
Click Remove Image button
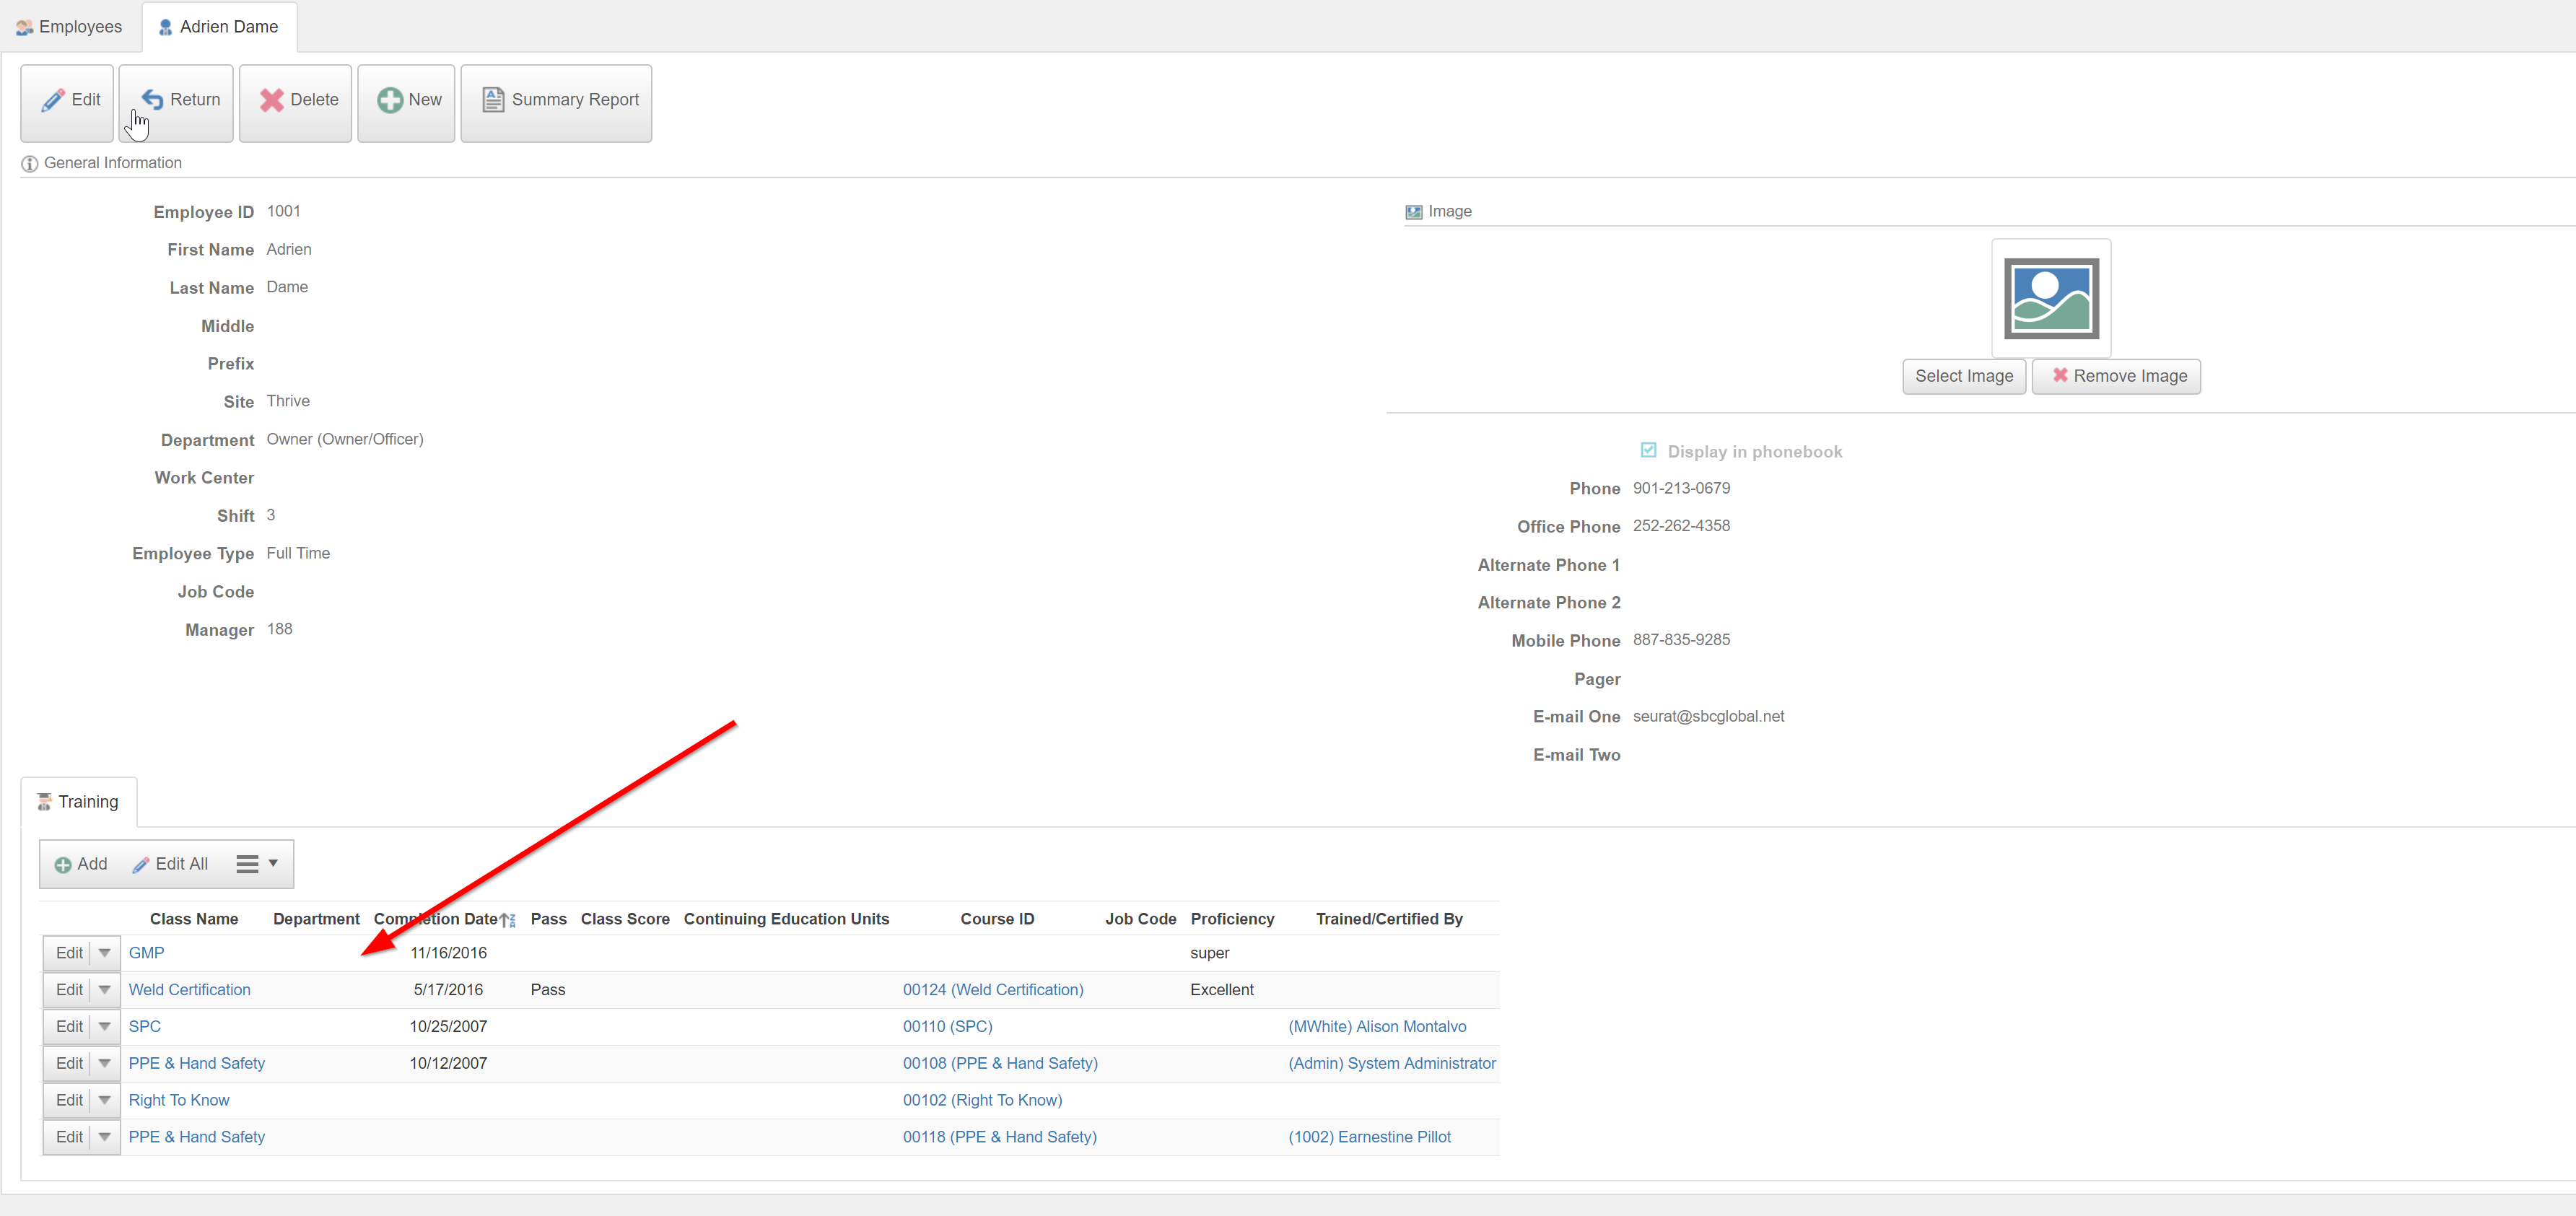2117,377
